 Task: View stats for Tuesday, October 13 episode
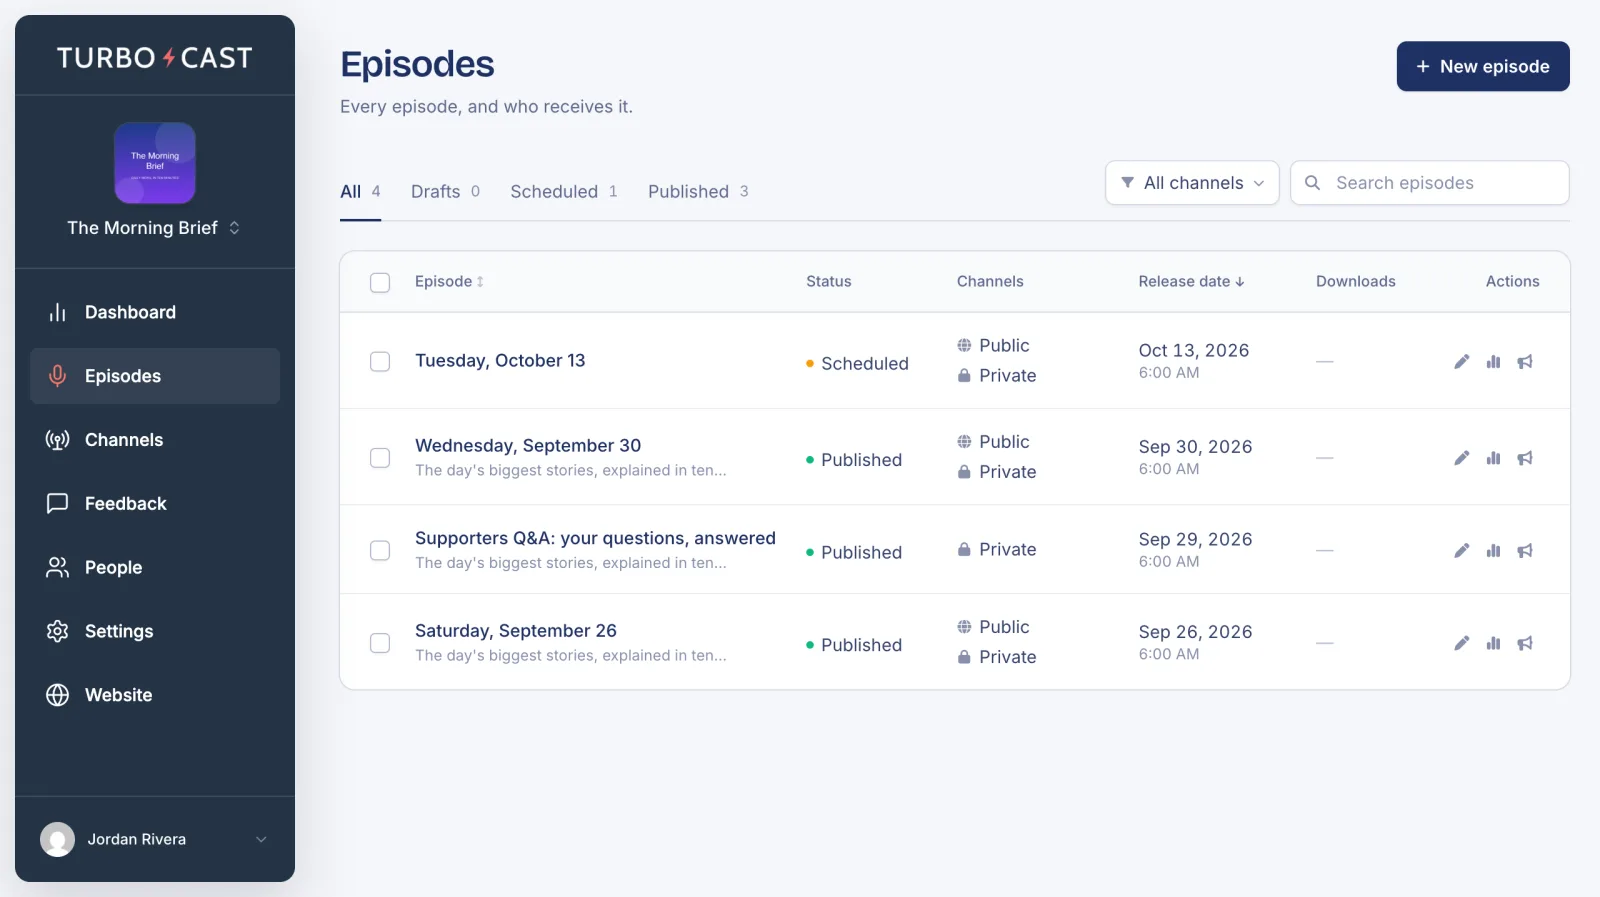click(1493, 361)
